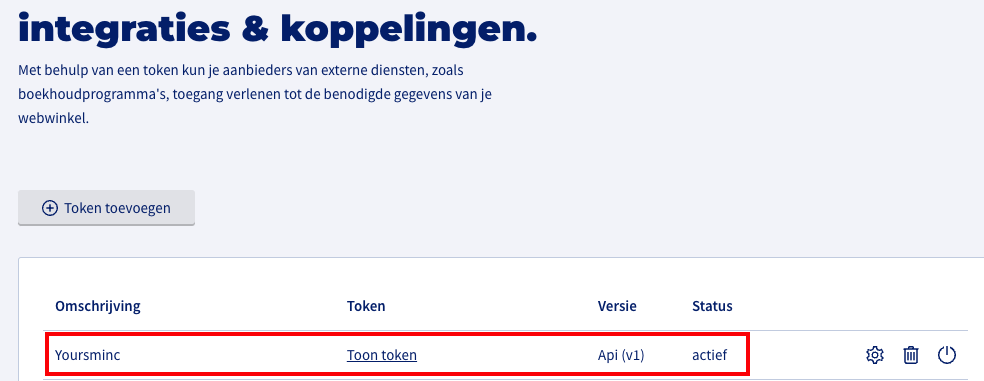Screen dimensions: 984x381
Task: Open settings gear for Yoursminc token
Action: click(874, 355)
